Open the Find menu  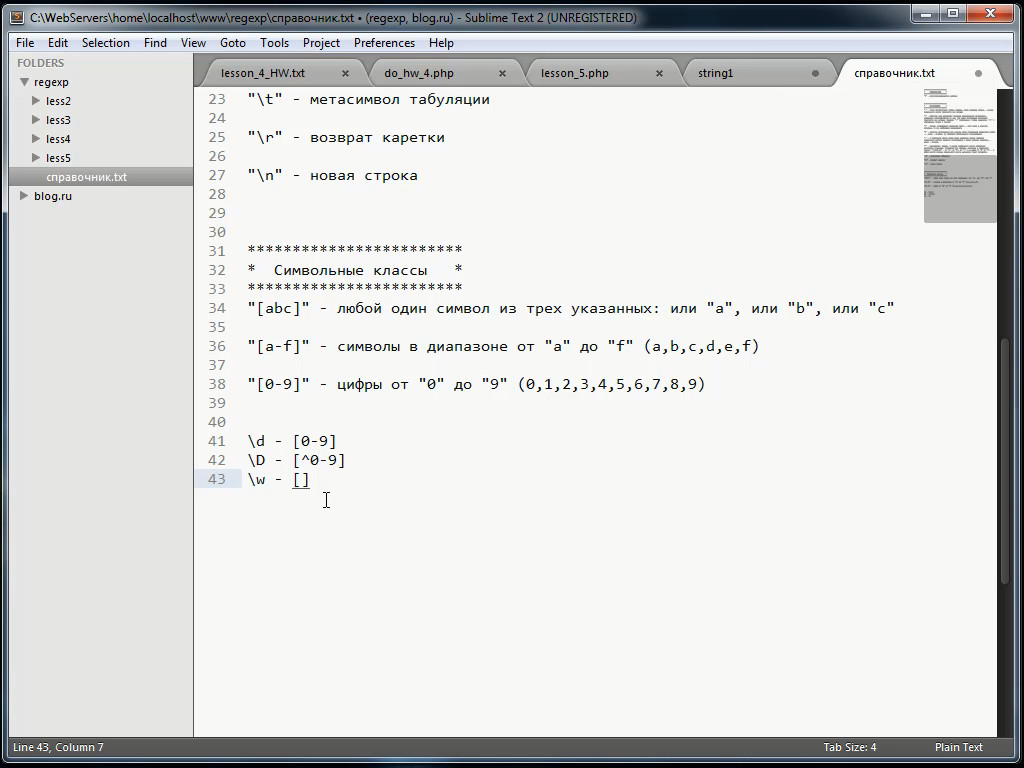click(x=155, y=42)
